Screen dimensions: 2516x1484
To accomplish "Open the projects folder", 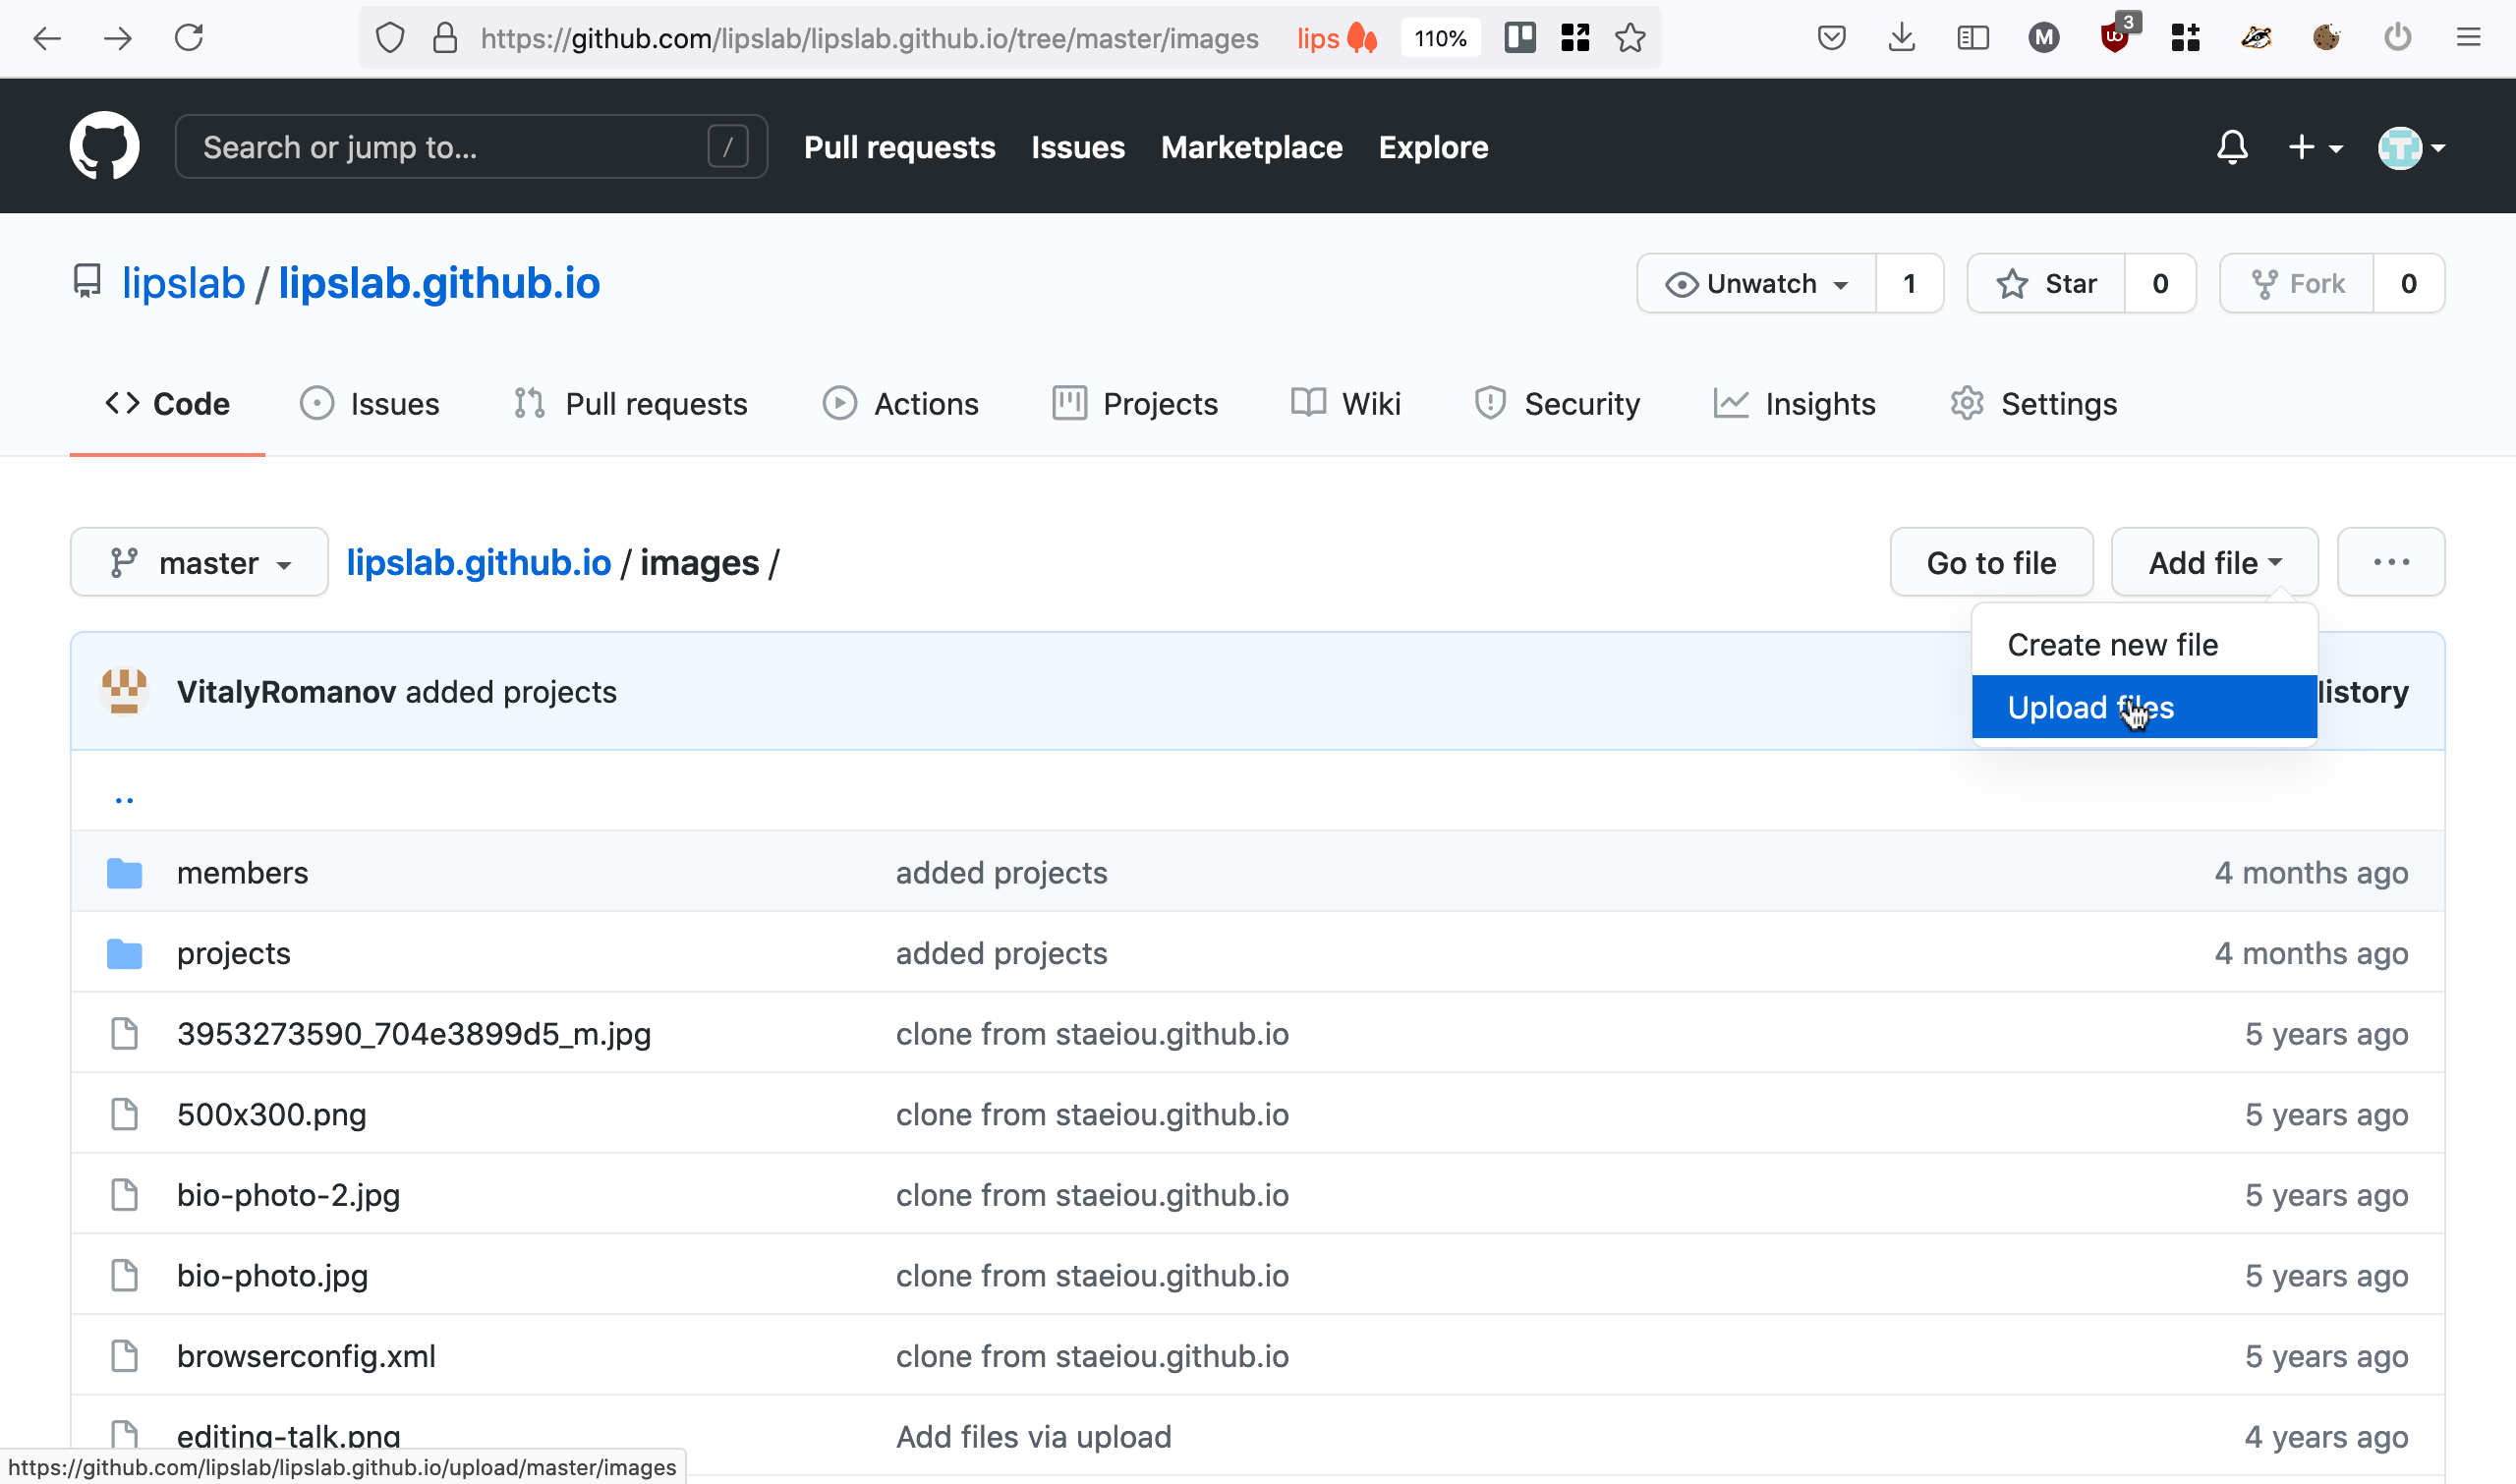I will (x=233, y=953).
